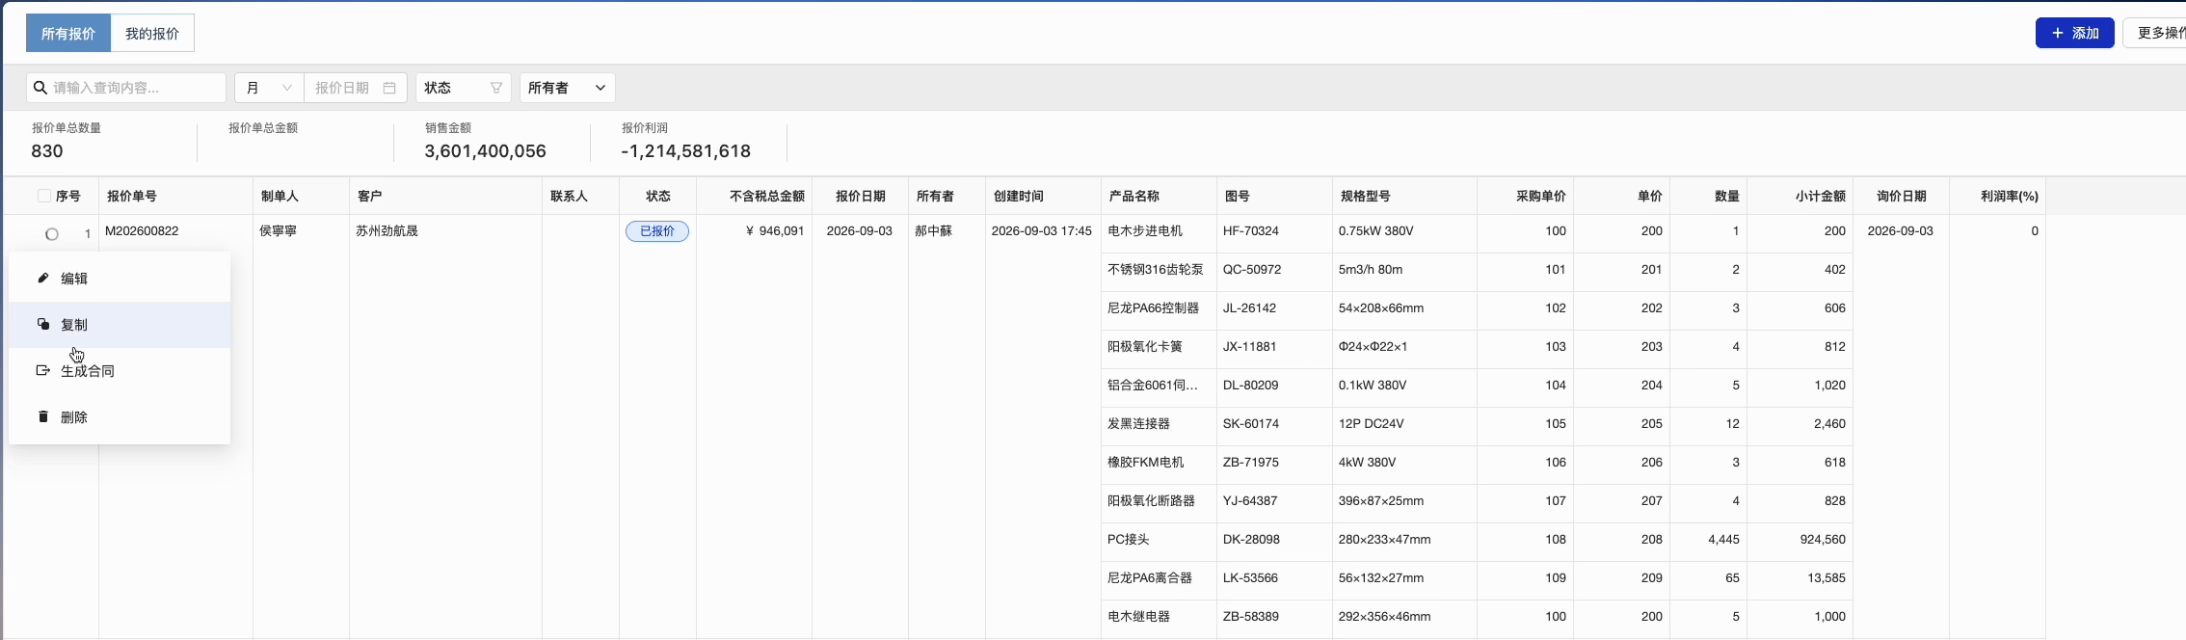Click total quotation count 830
This screenshot has width=2186, height=640.
[x=47, y=151]
